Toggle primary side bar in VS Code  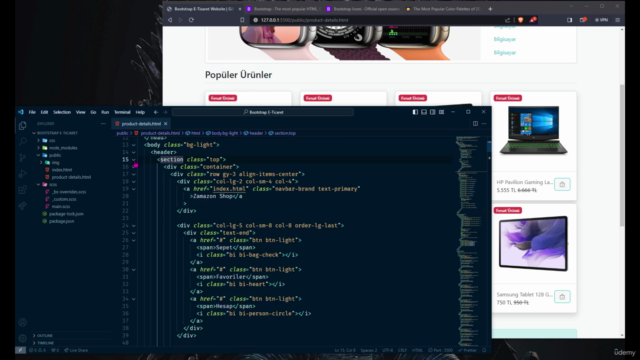415,112
